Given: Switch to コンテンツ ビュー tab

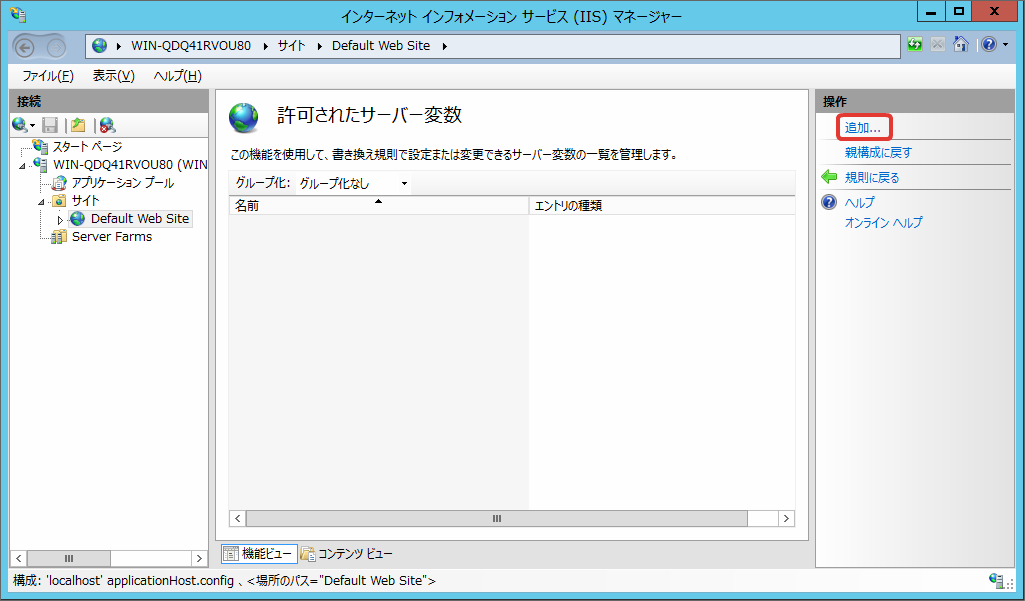Looking at the screenshot, I should click(347, 554).
